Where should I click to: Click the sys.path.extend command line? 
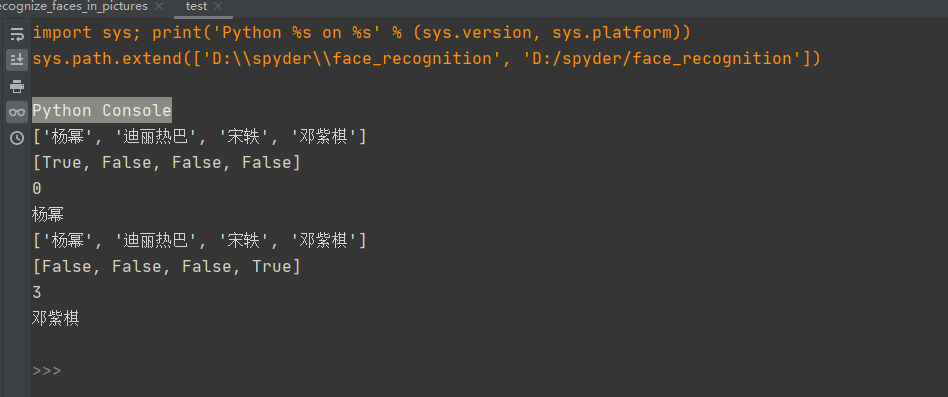[426, 59]
